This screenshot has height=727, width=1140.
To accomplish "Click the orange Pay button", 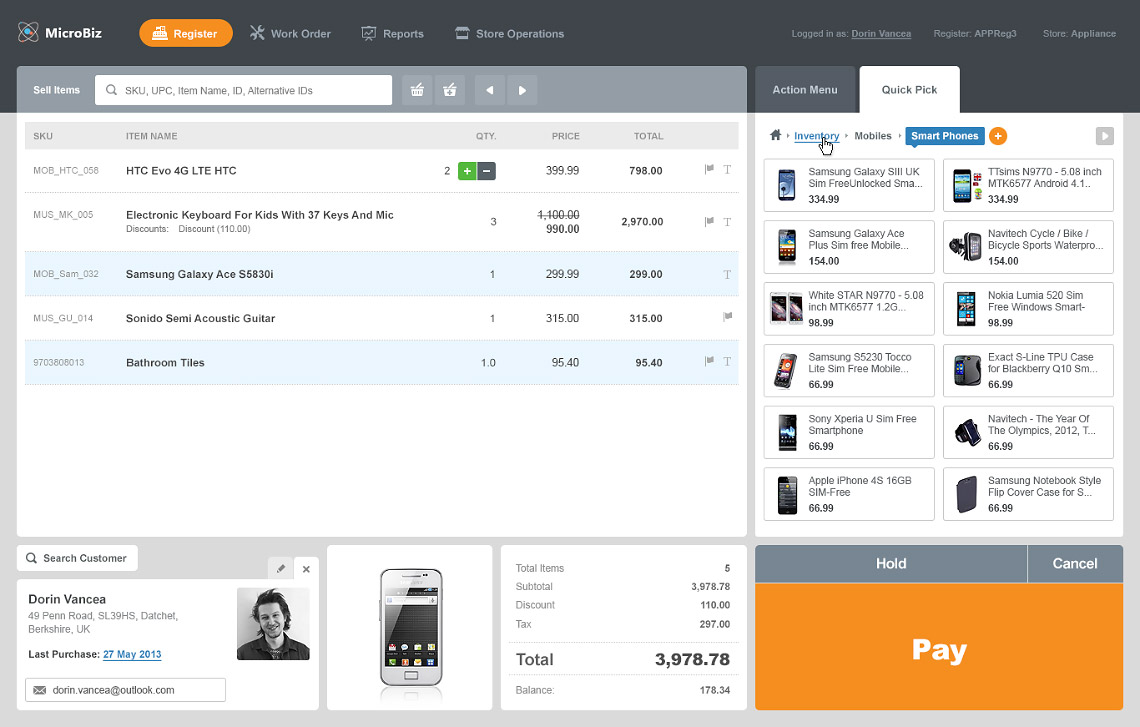I will (x=939, y=647).
